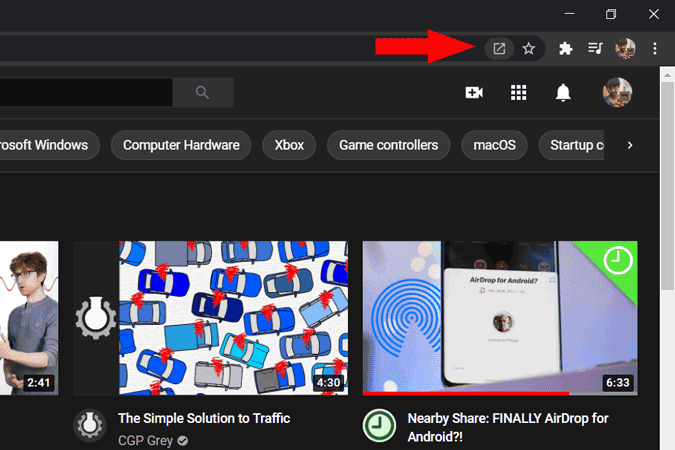The width and height of the screenshot is (675, 450).
Task: Select the Xbox topic chip
Action: pyautogui.click(x=289, y=145)
